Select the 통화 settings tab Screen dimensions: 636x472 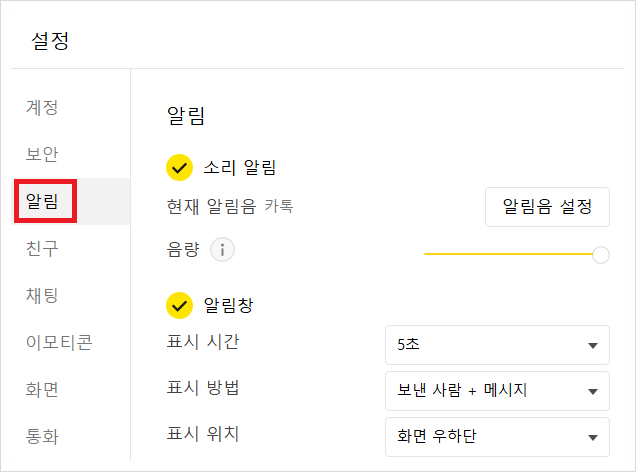pyautogui.click(x=42, y=436)
